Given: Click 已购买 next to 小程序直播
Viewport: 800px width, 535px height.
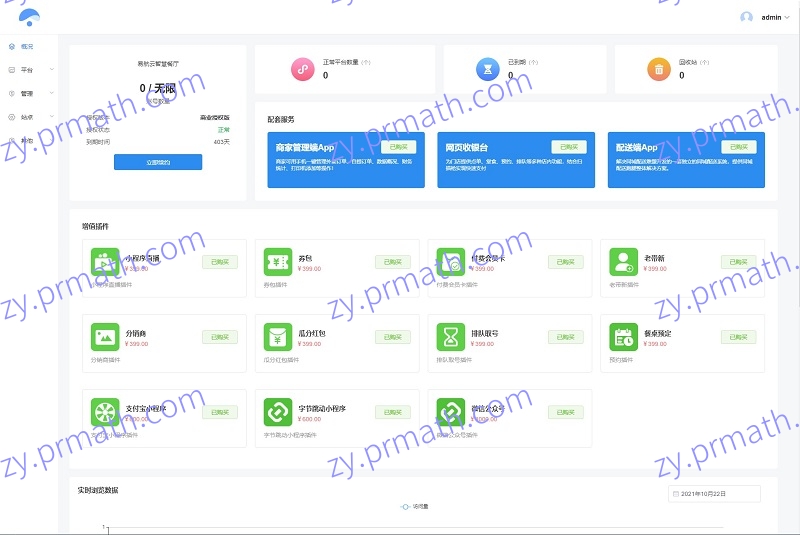Looking at the screenshot, I should click(x=220, y=262).
